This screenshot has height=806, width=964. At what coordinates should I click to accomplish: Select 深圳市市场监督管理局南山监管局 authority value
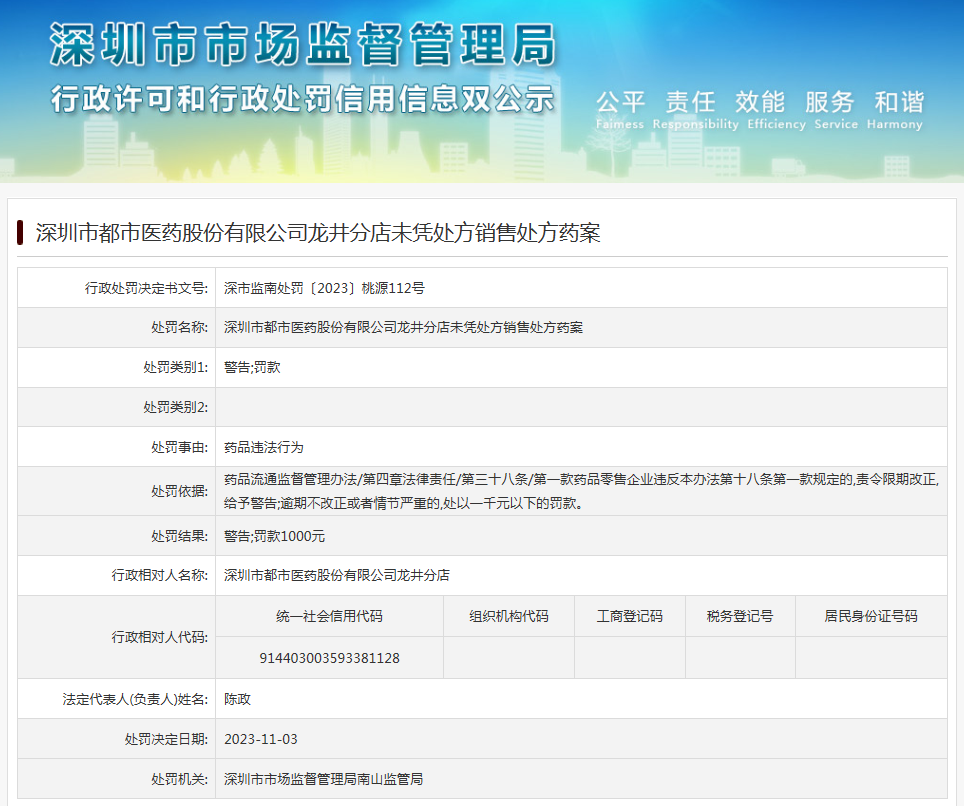pyautogui.click(x=323, y=779)
